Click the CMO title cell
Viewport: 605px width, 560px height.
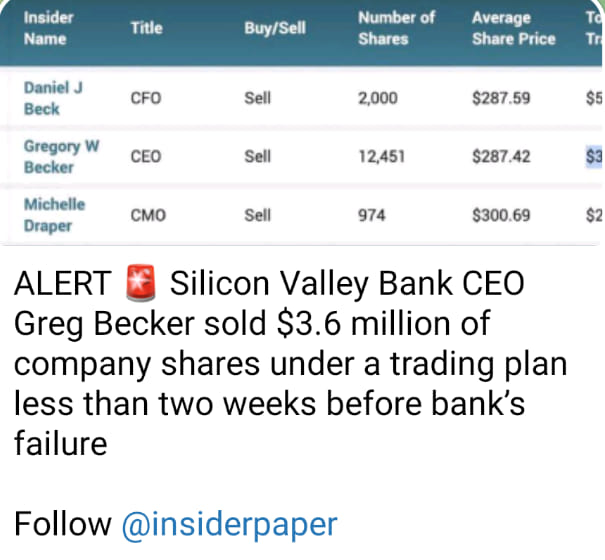(x=148, y=215)
